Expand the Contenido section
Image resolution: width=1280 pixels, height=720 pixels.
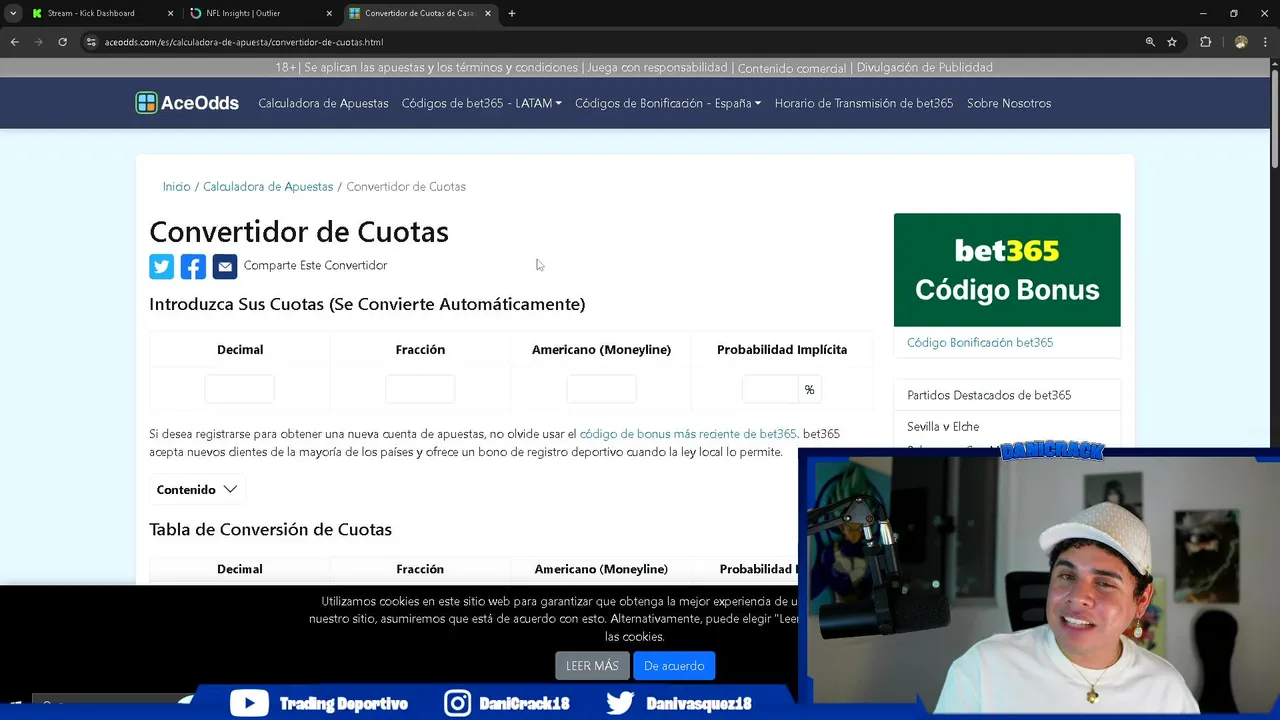[197, 489]
